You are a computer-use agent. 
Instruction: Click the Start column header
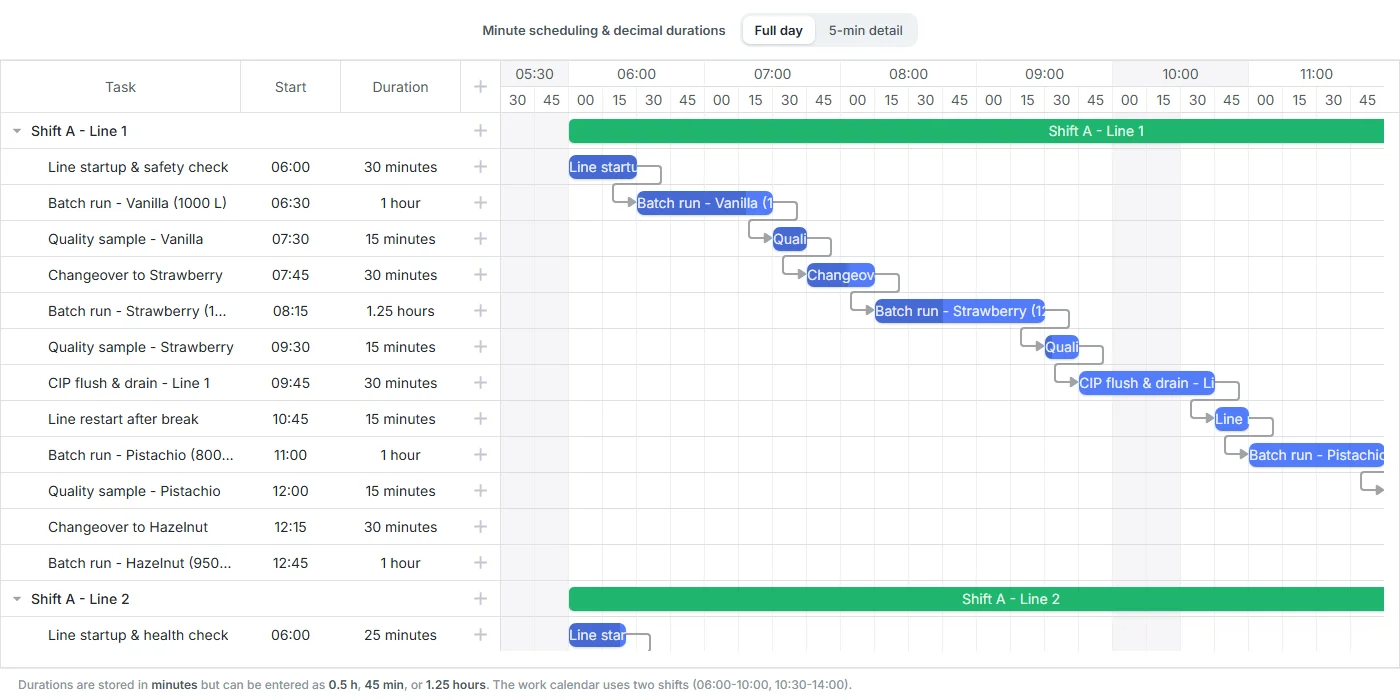tap(291, 87)
